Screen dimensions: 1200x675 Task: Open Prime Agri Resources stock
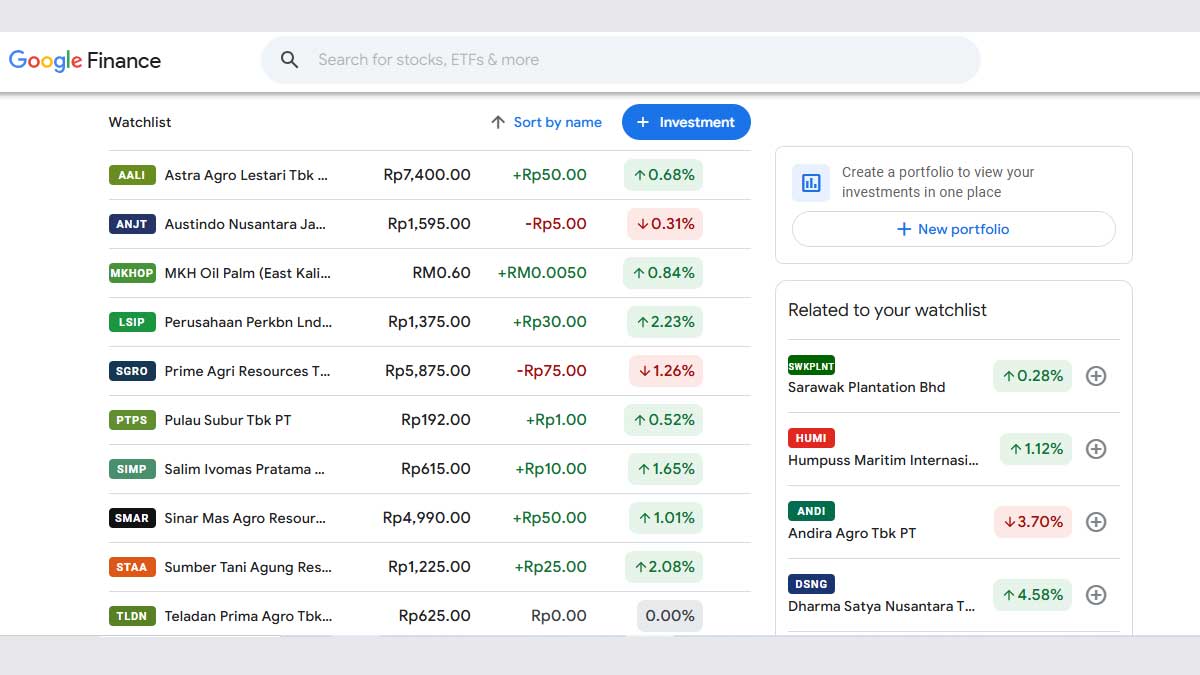[247, 371]
